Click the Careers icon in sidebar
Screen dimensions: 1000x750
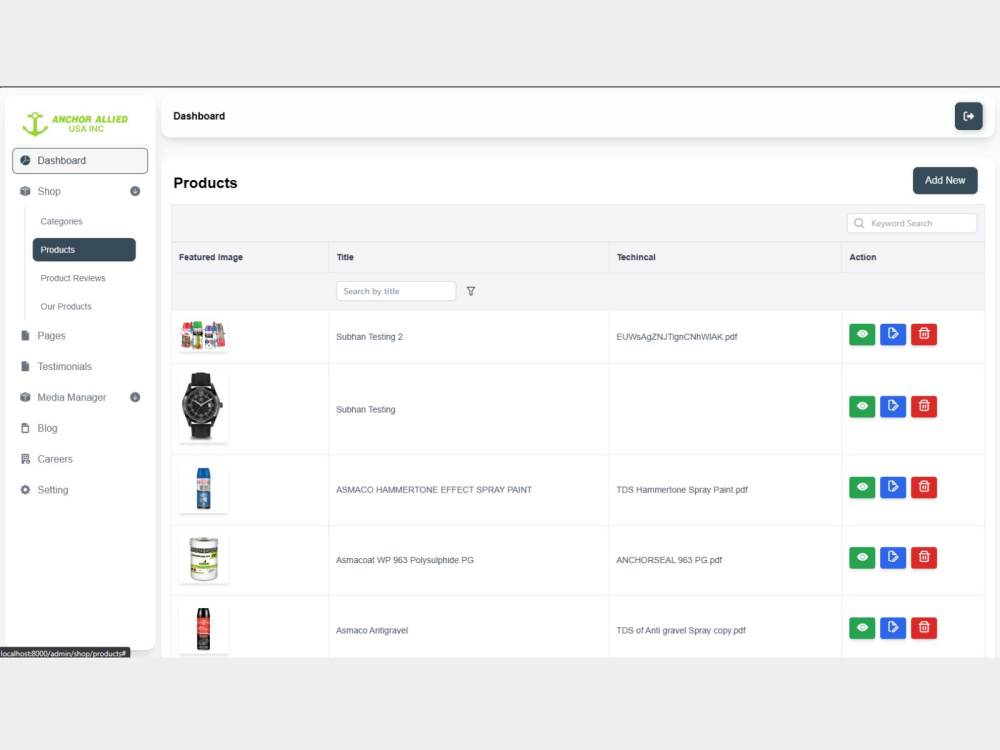[x=25, y=459]
